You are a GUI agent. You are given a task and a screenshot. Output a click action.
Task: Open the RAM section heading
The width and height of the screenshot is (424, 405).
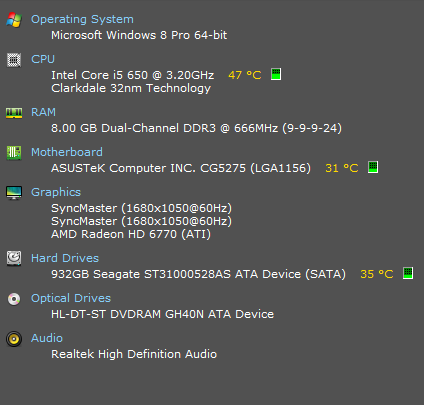[x=43, y=112]
